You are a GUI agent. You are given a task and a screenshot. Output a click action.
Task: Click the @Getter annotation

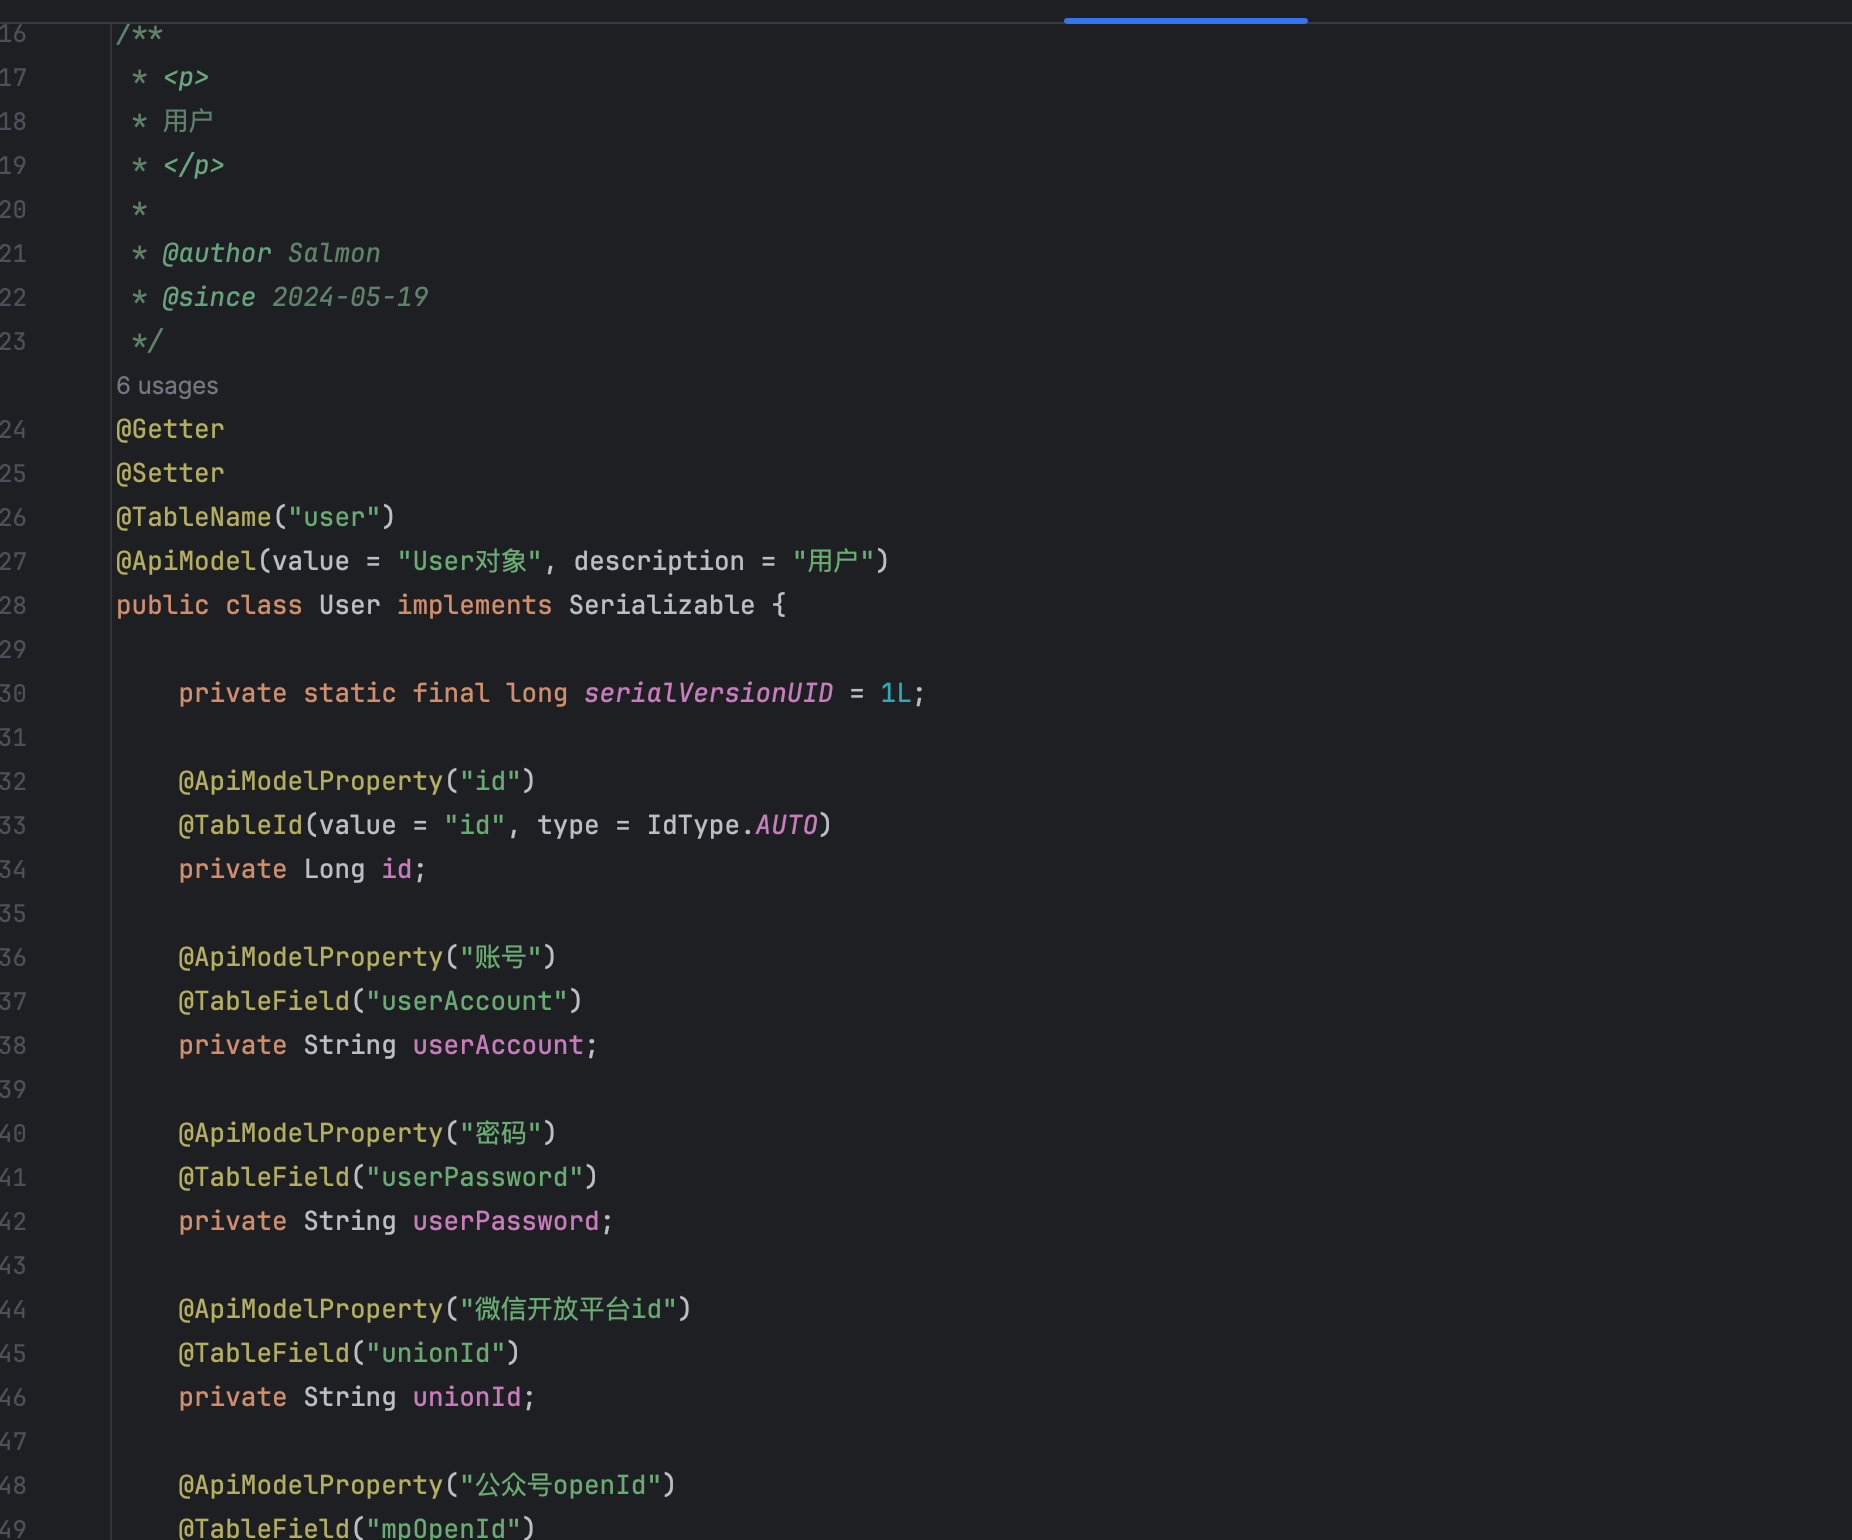pos(170,430)
